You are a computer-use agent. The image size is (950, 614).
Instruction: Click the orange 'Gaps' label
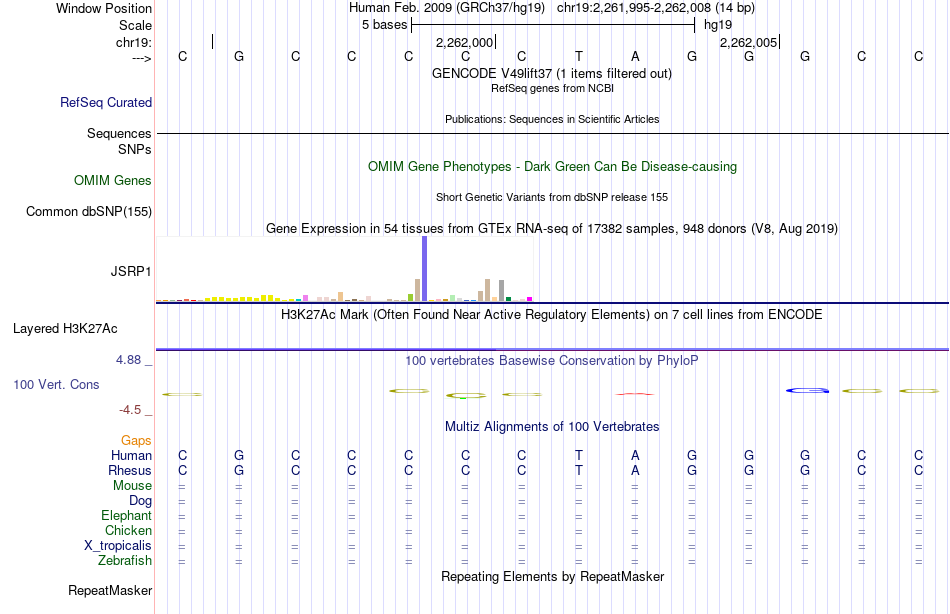pos(136,441)
